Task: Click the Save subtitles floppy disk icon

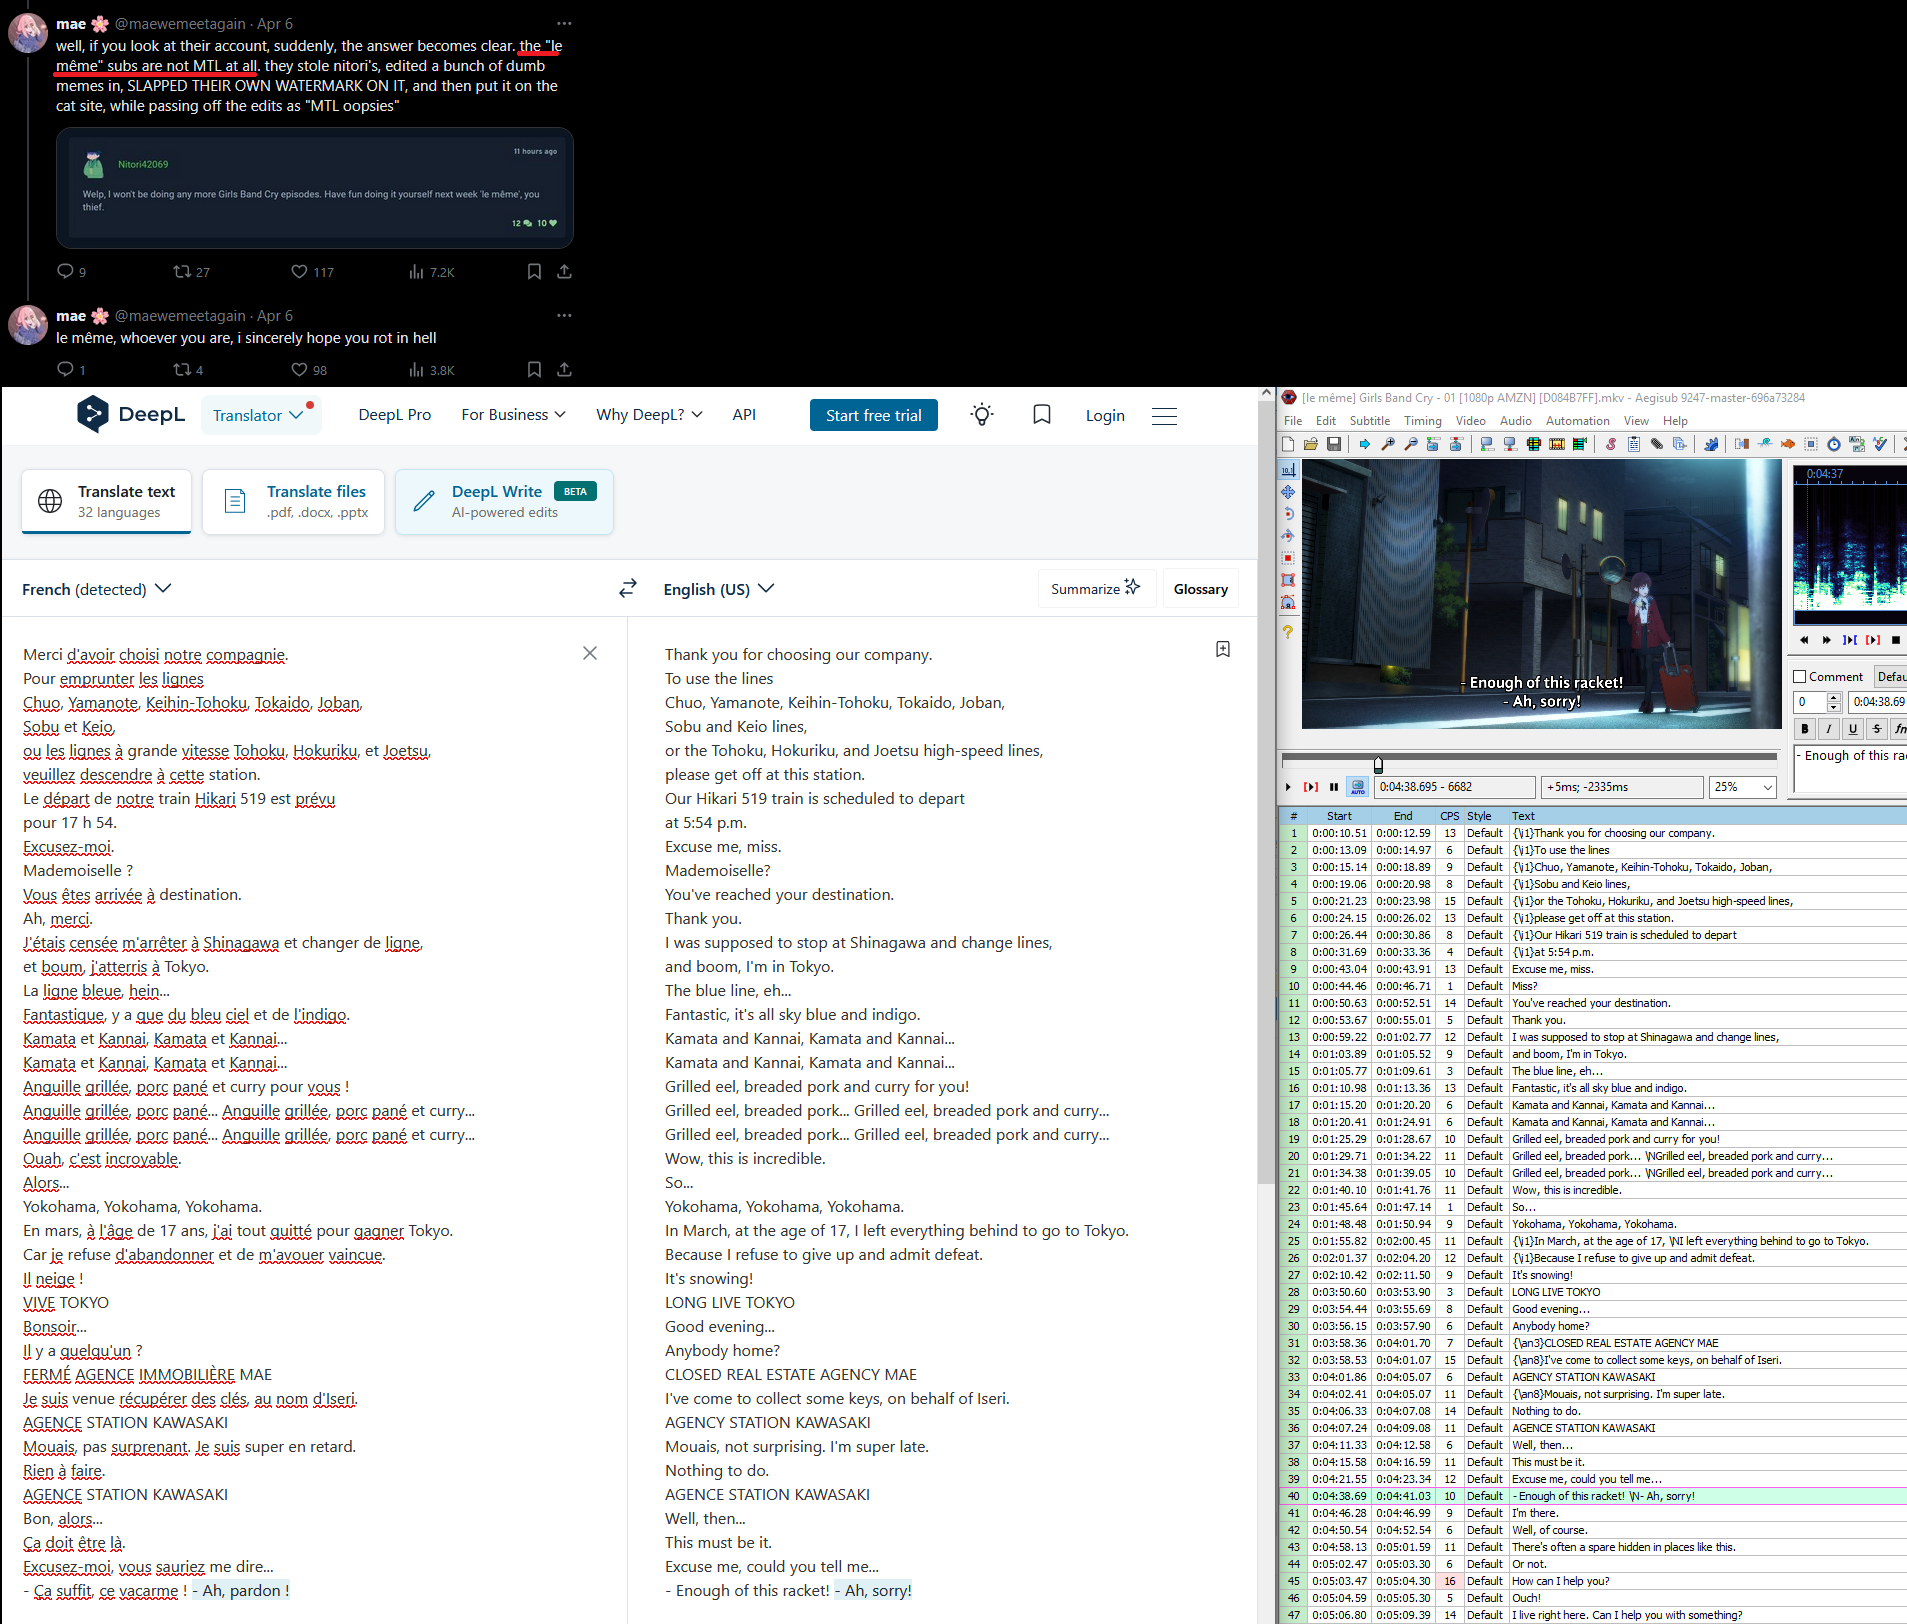Action: click(x=1334, y=444)
